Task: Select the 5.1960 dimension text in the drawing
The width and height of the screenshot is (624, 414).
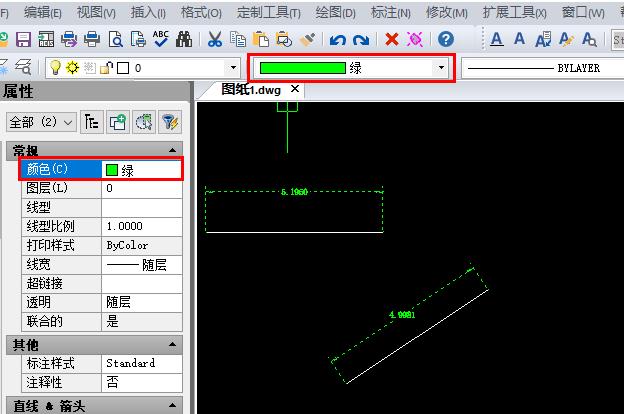Action: pyautogui.click(x=294, y=192)
